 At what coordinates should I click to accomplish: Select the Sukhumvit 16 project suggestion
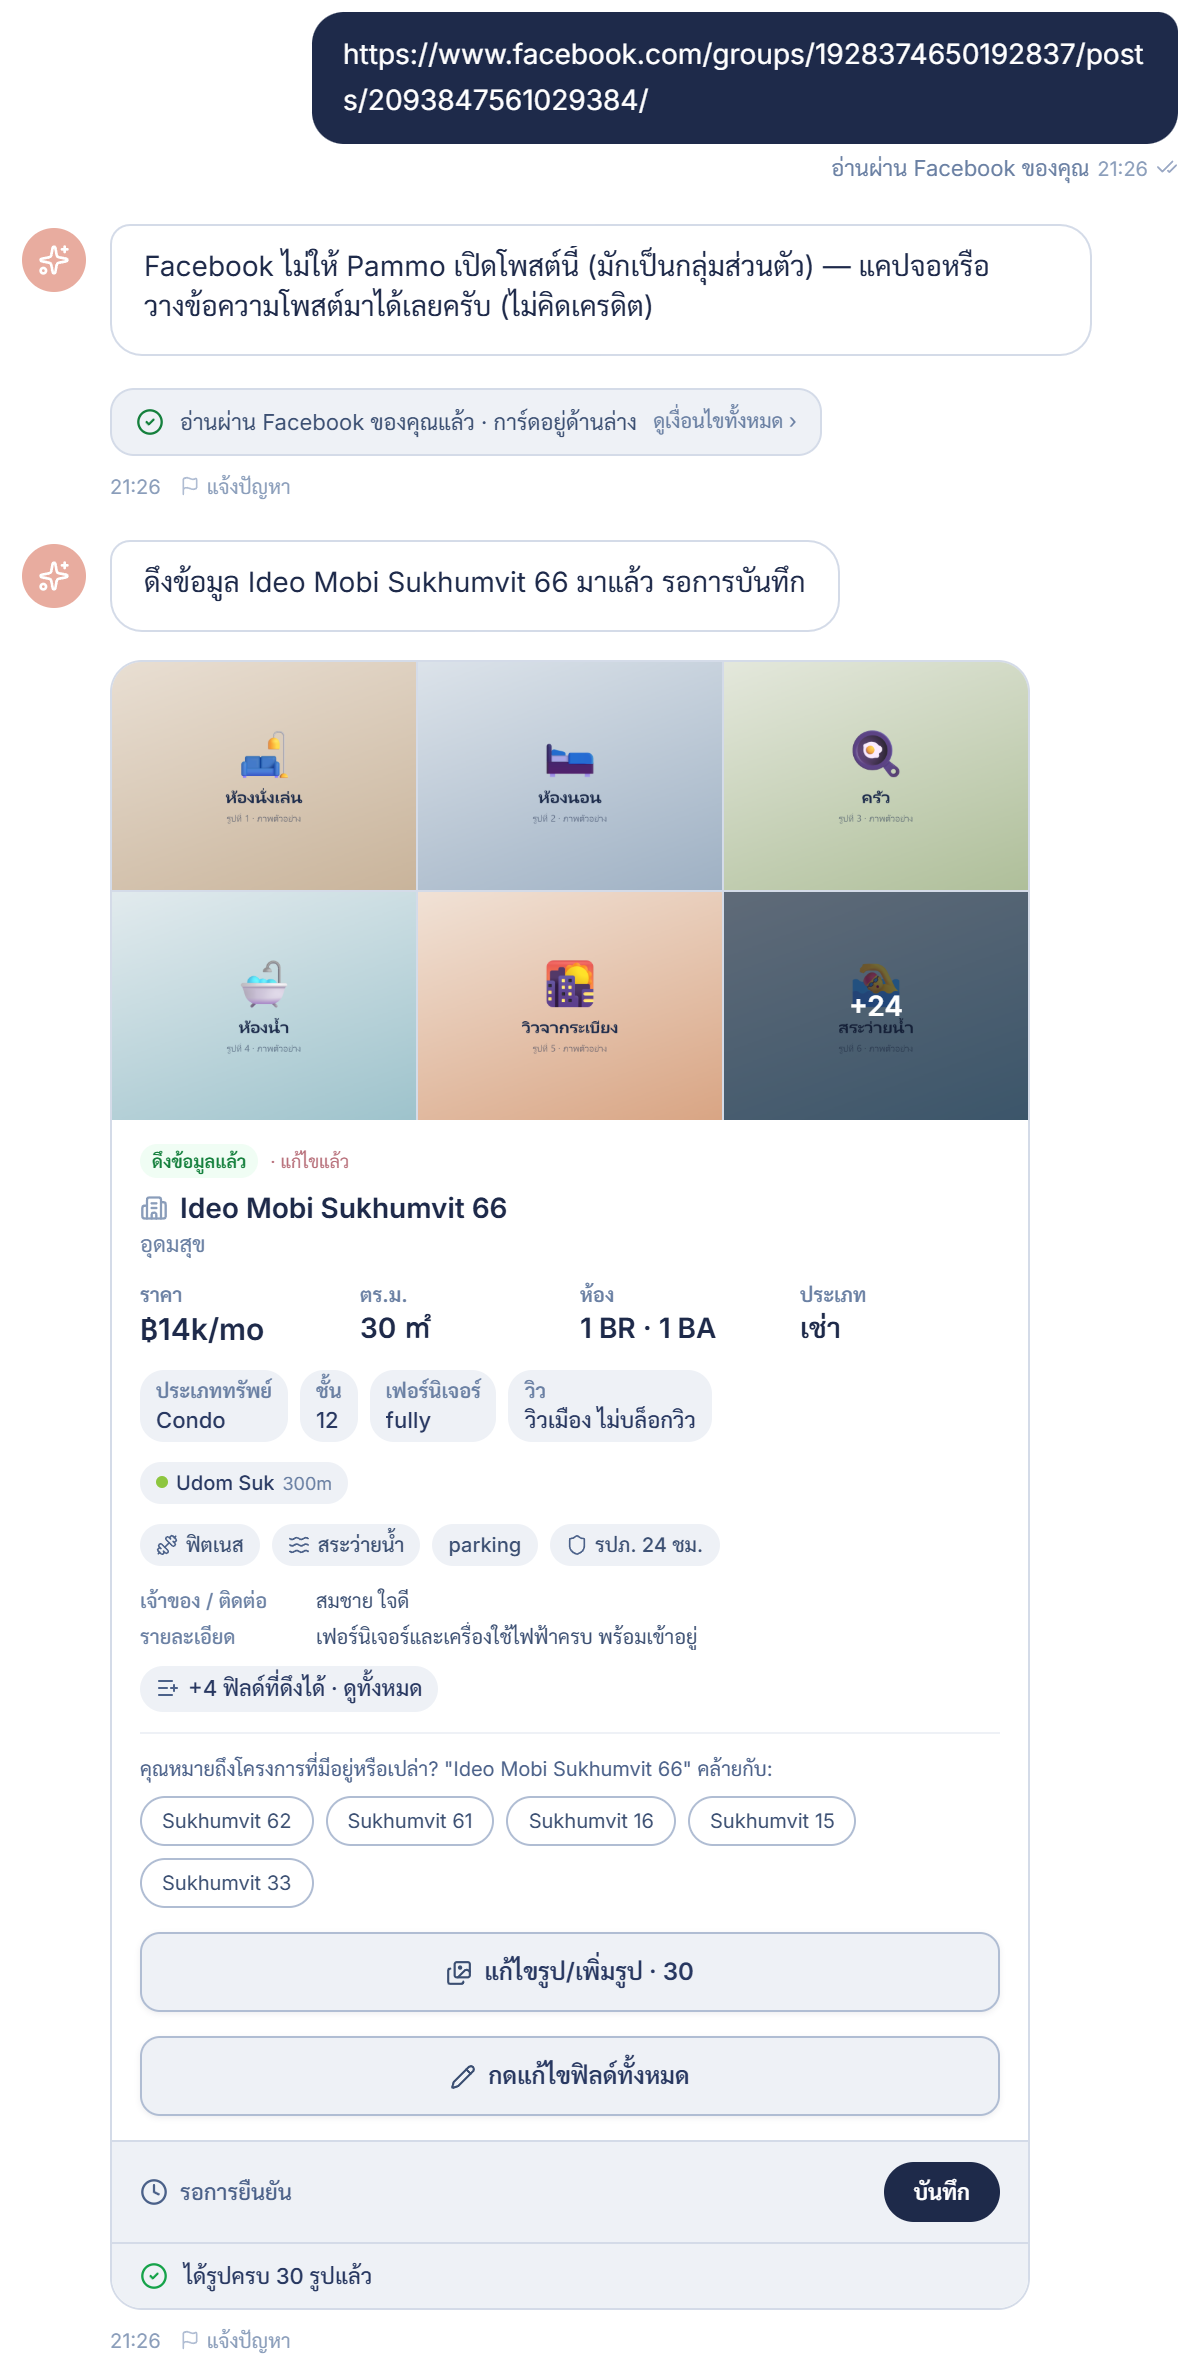click(x=591, y=1821)
